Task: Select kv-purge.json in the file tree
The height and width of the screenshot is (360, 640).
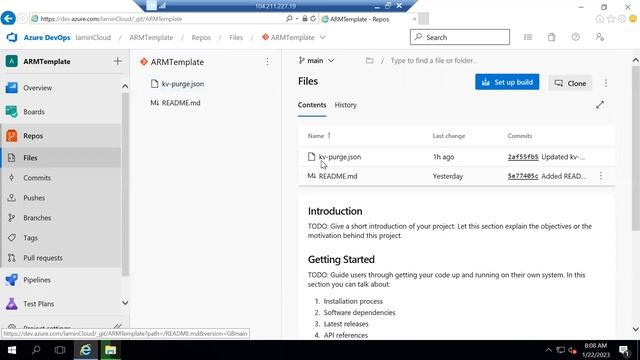Action: (x=182, y=84)
